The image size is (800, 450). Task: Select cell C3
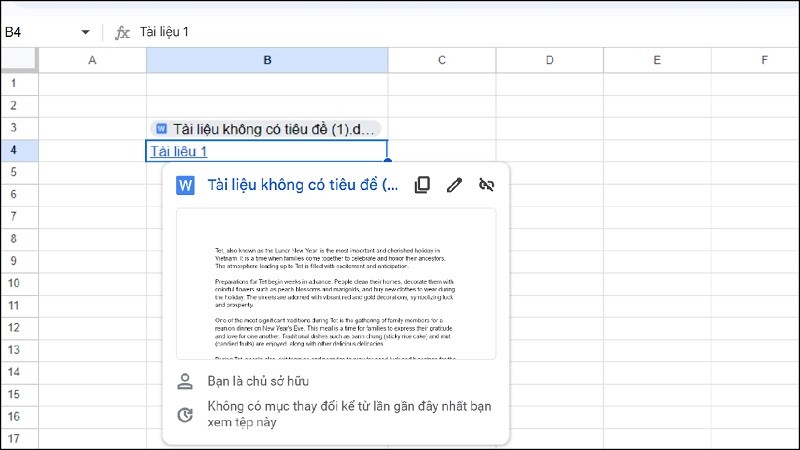pos(442,128)
